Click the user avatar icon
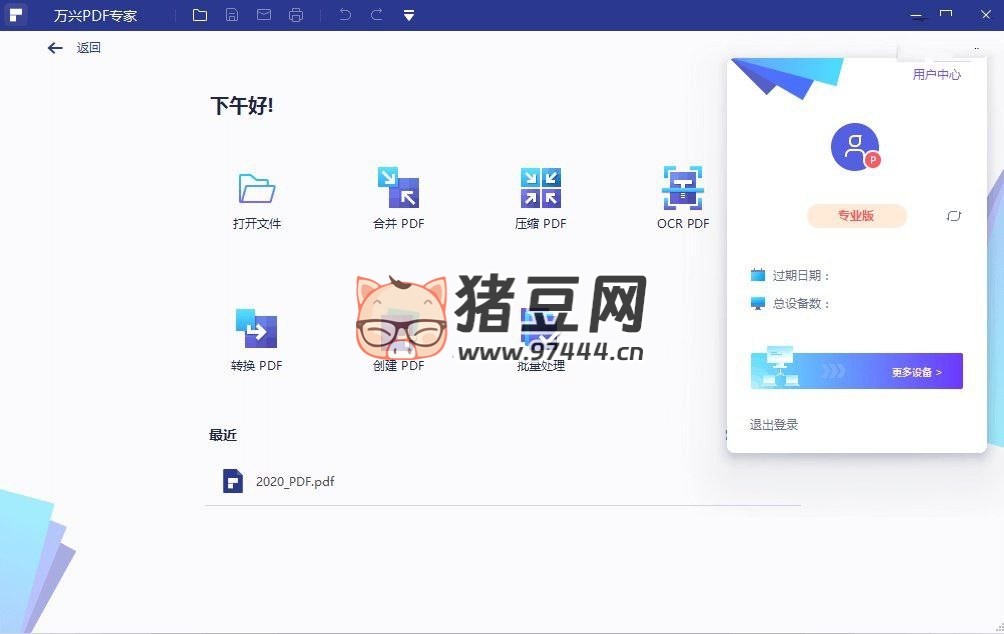Viewport: 1004px width, 634px height. coord(855,147)
